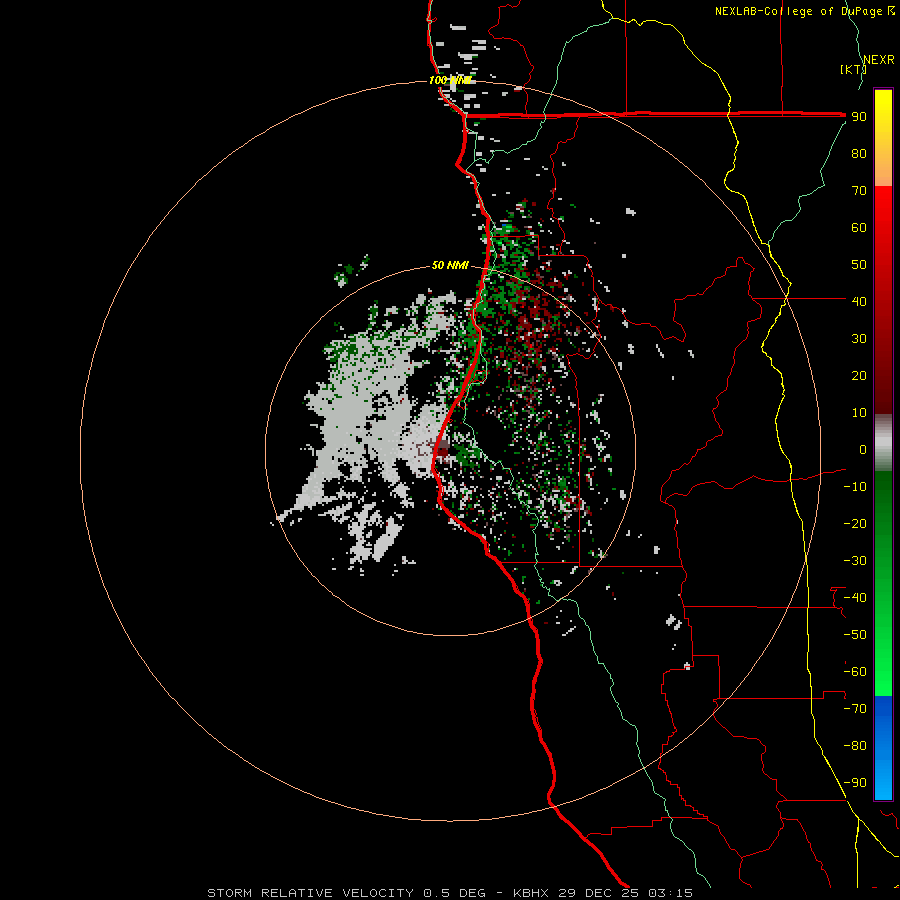Click the footer text 'STORM RELATIVE VELOCITY 0.5 DEG'
This screenshot has width=900, height=900.
[346, 893]
